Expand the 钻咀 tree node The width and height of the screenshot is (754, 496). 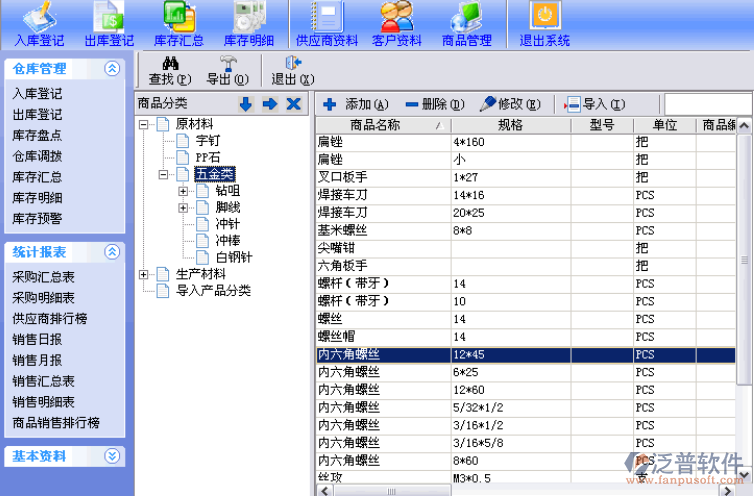click(x=183, y=191)
